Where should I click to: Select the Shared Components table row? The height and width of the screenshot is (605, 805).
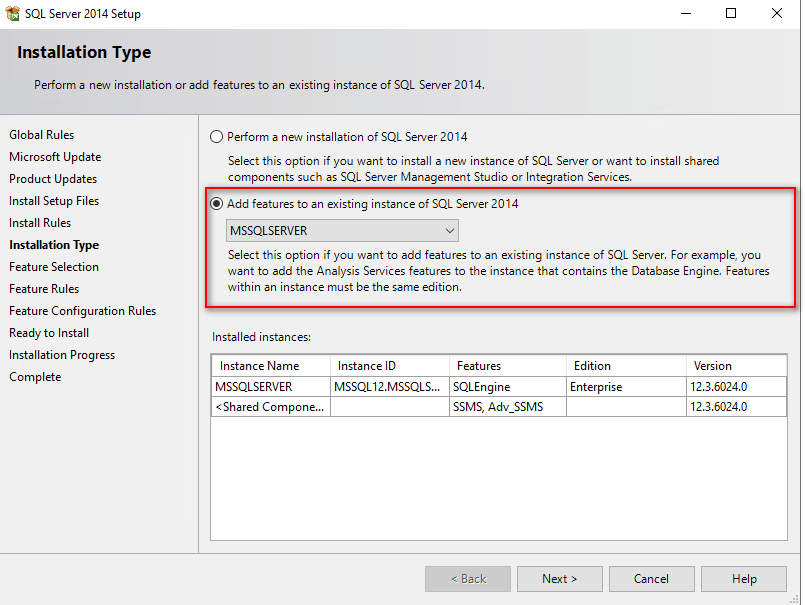[x=270, y=407]
